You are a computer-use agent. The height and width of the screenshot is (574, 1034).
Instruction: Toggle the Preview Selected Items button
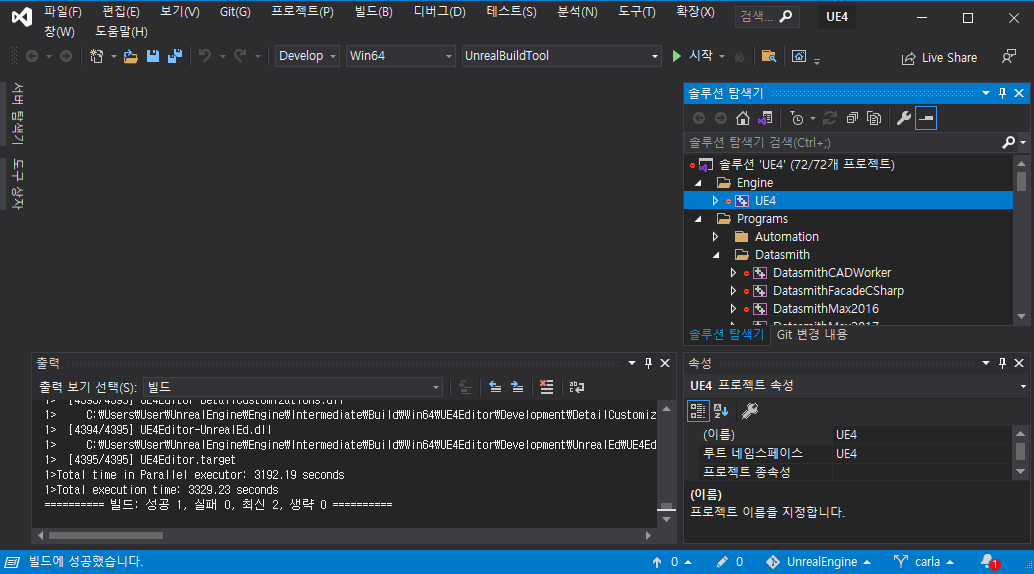[926, 118]
